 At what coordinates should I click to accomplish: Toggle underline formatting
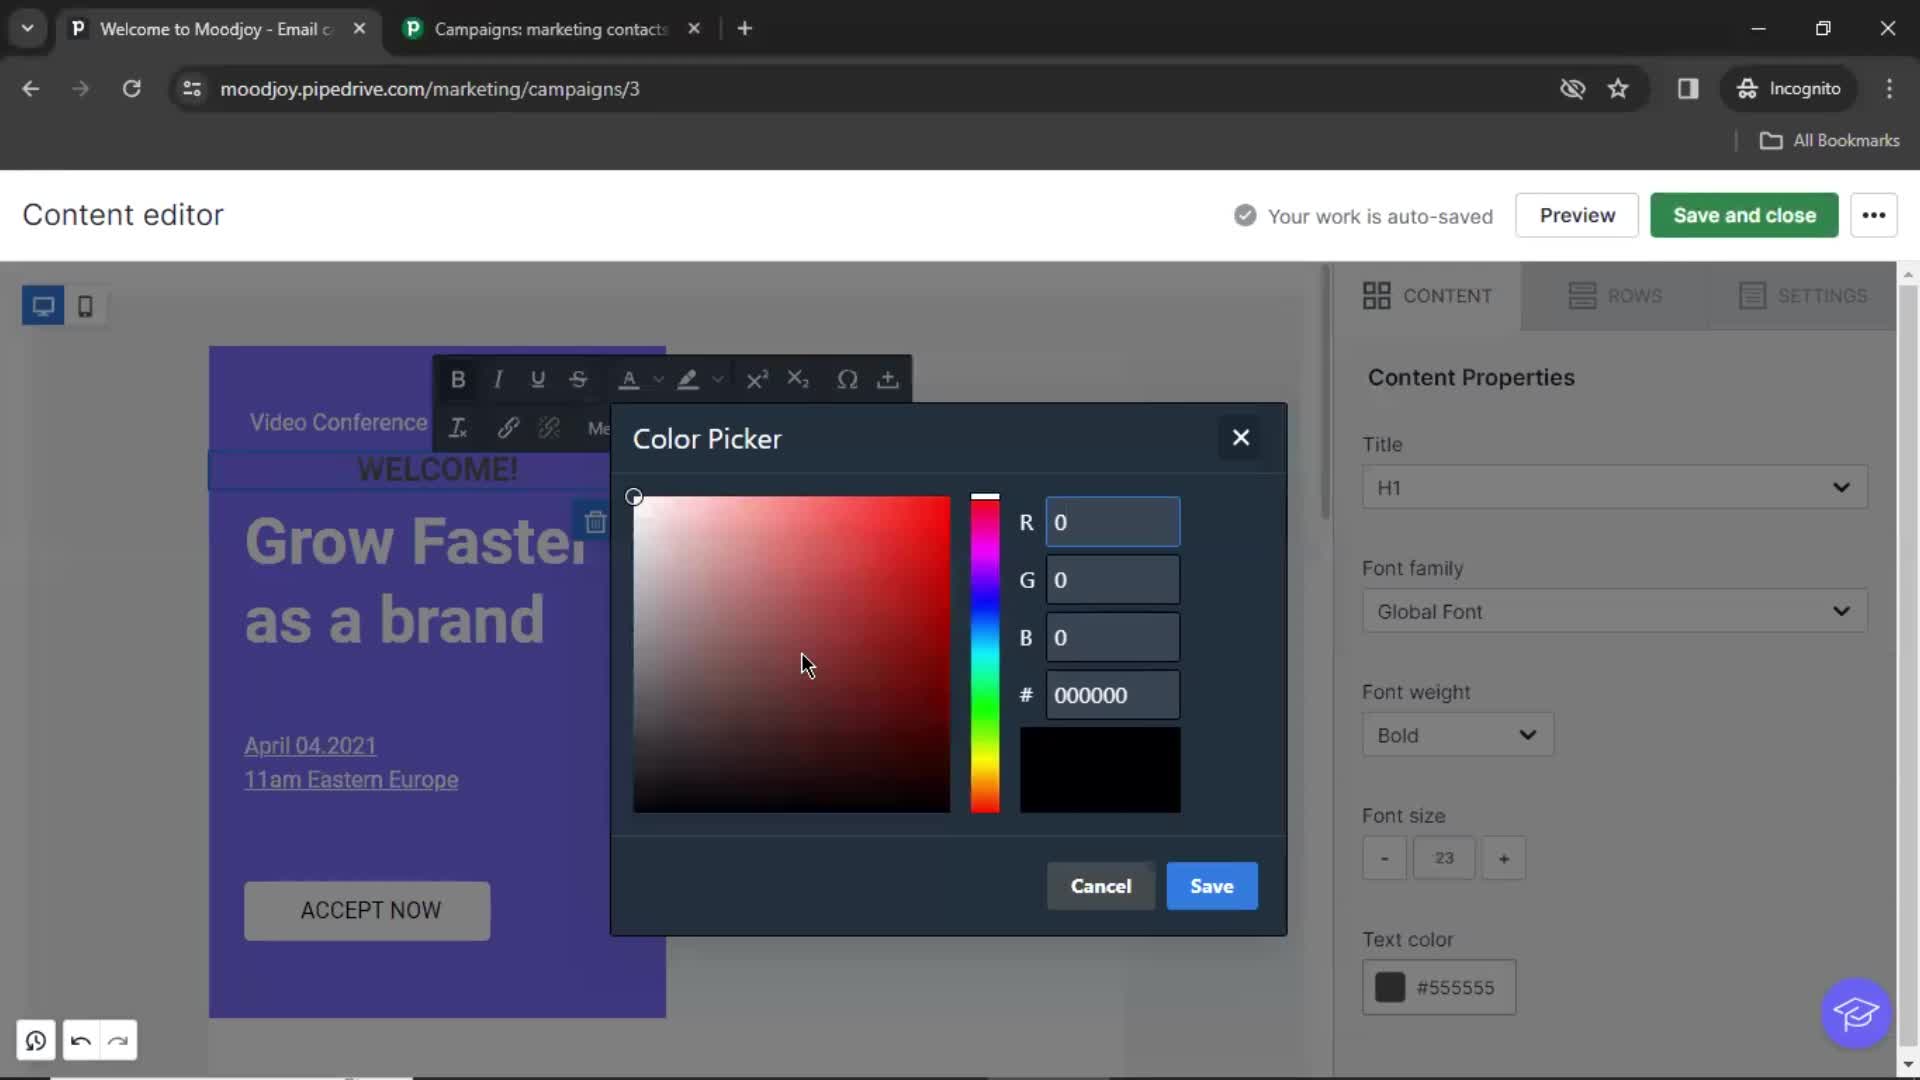click(x=538, y=380)
